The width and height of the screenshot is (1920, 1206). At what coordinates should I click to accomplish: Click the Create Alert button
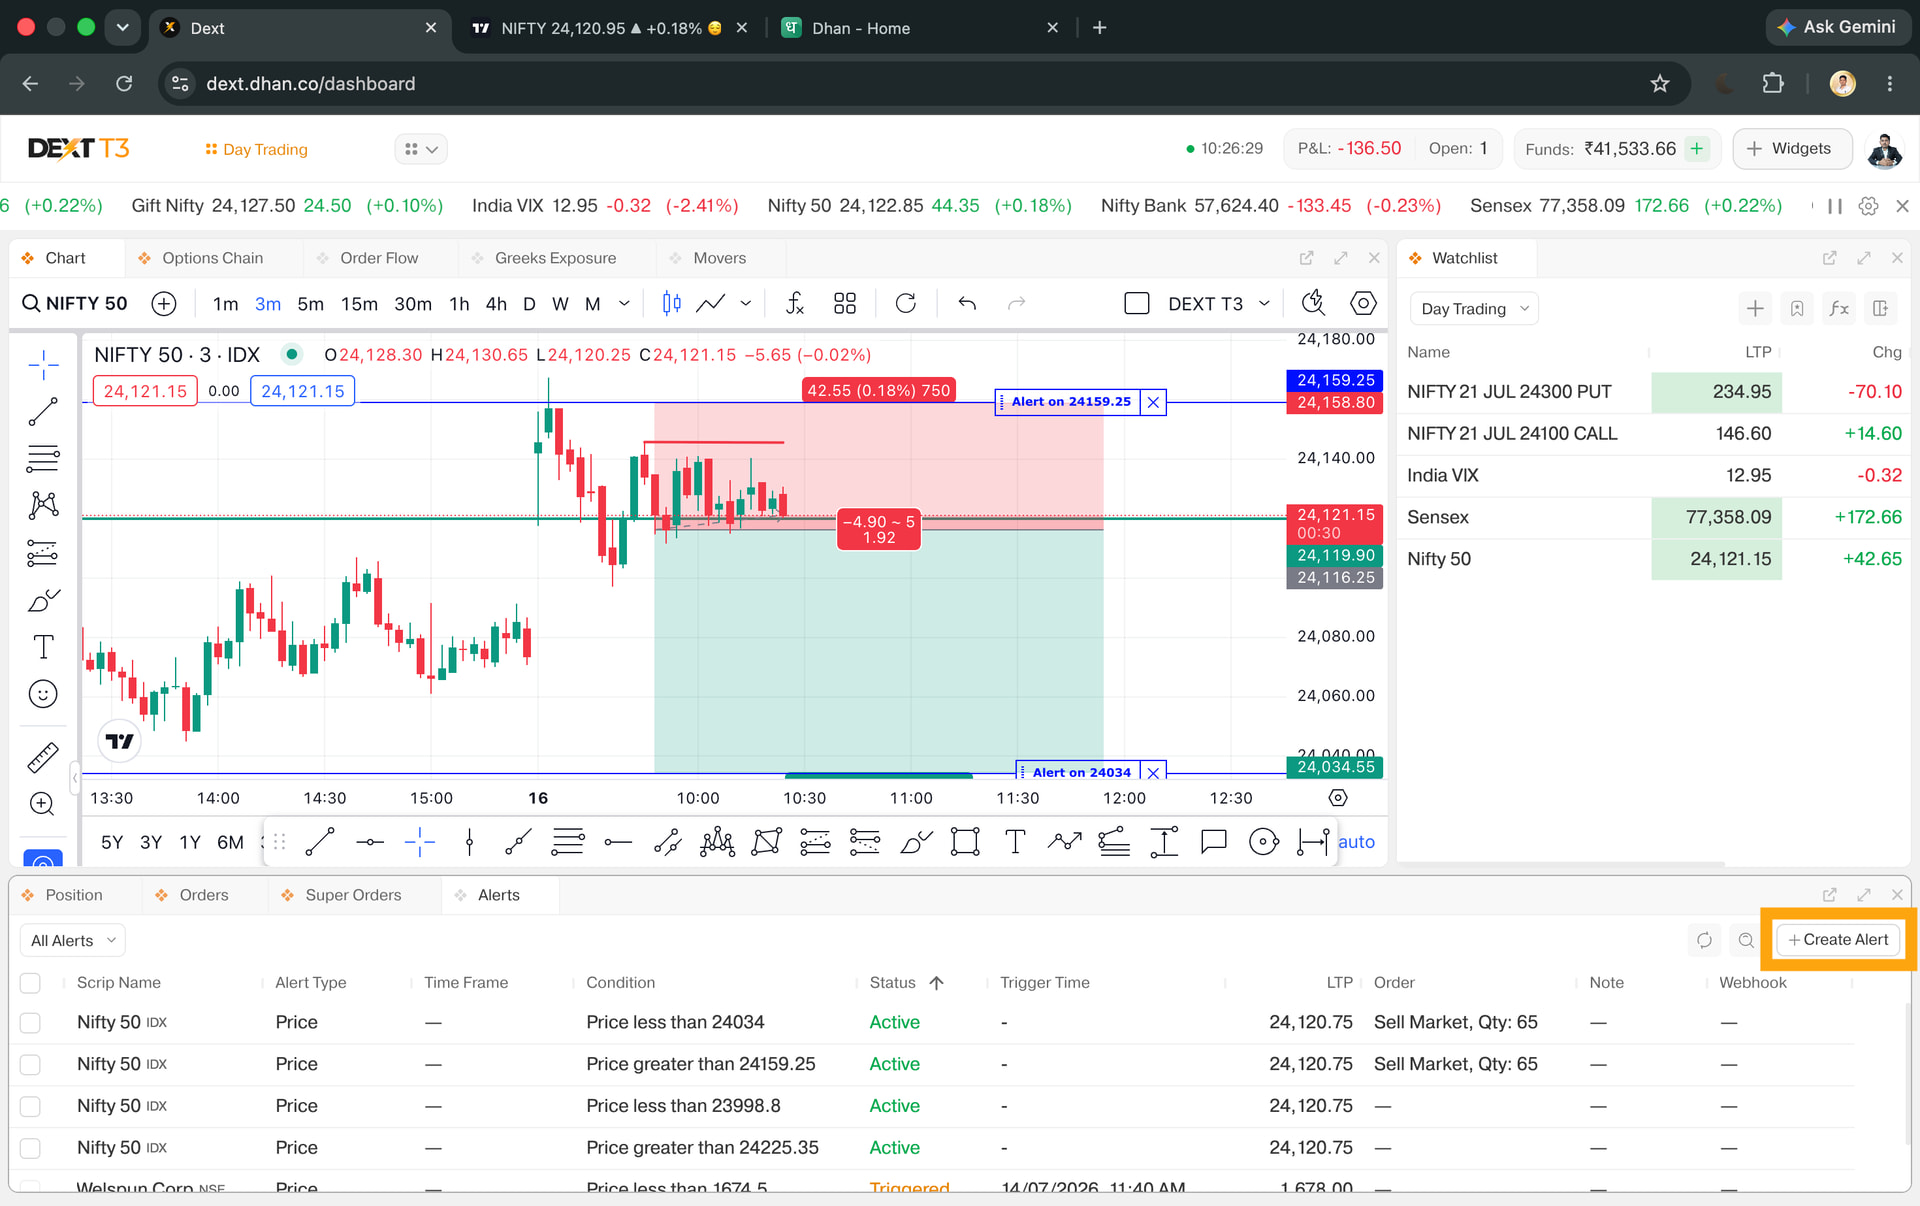point(1838,940)
